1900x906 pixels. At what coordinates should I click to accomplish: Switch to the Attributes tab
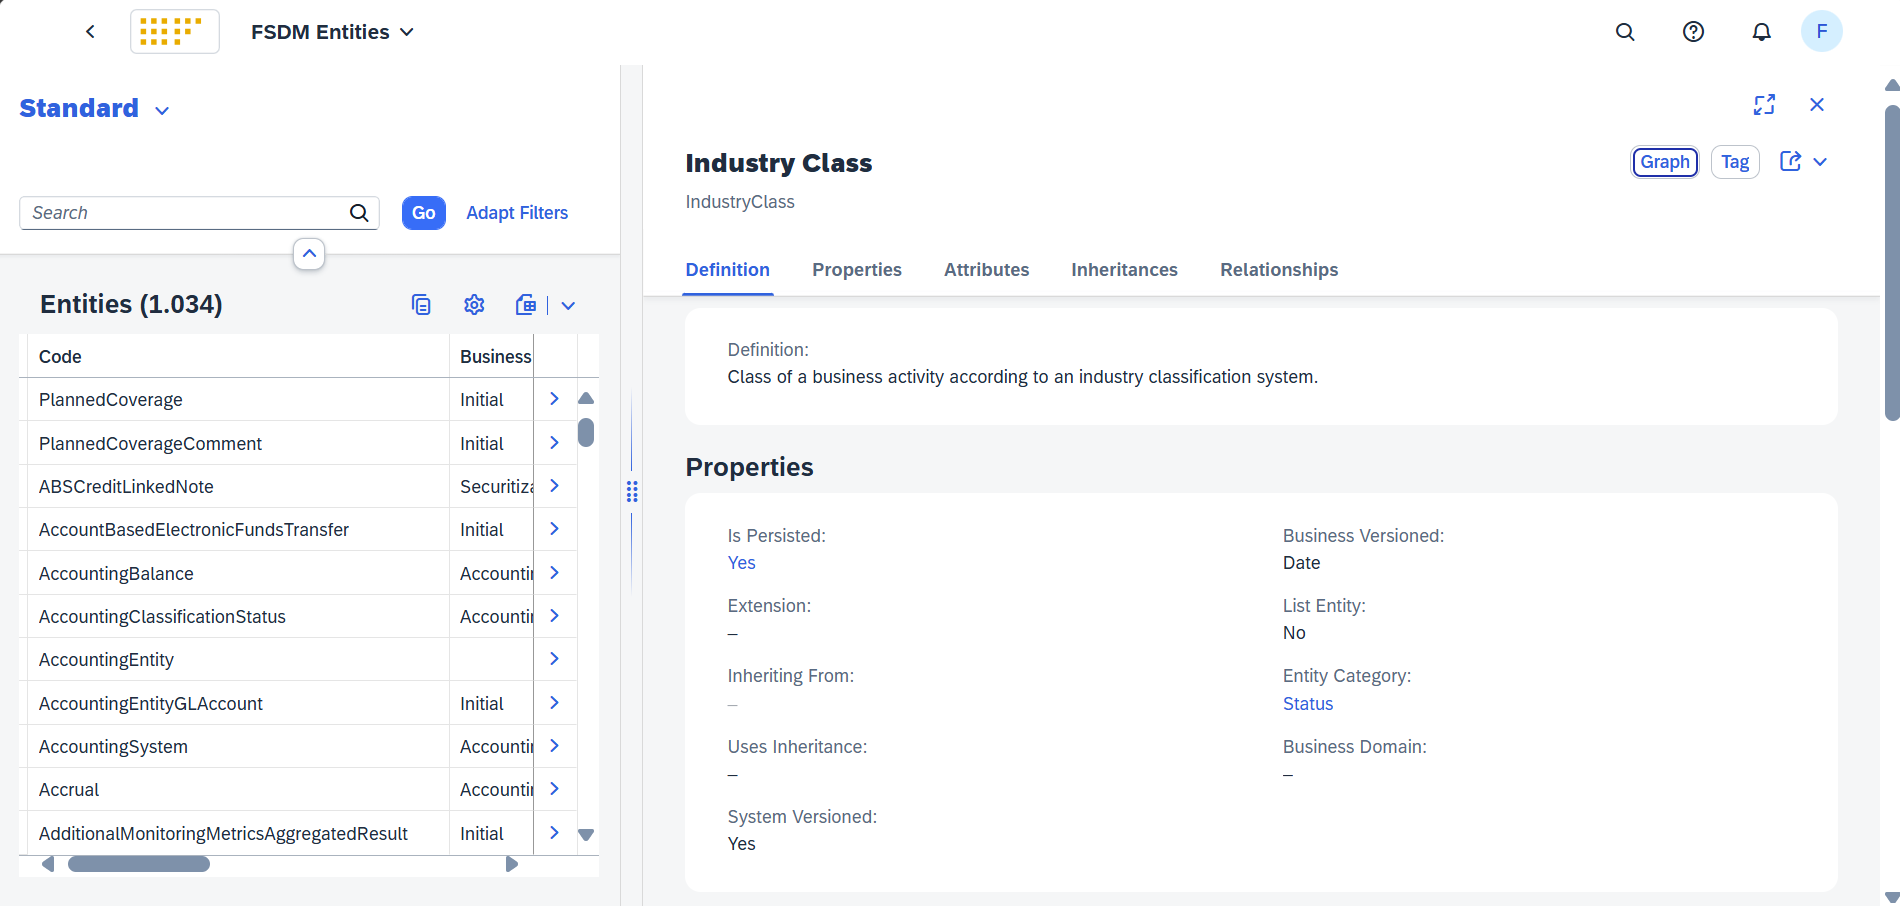tap(986, 270)
